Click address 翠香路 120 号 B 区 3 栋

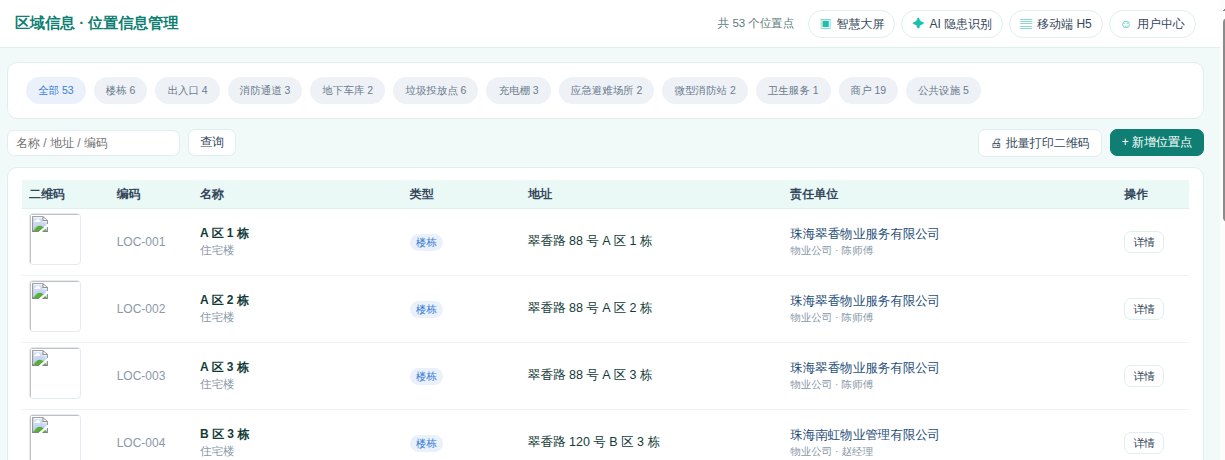(x=594, y=442)
